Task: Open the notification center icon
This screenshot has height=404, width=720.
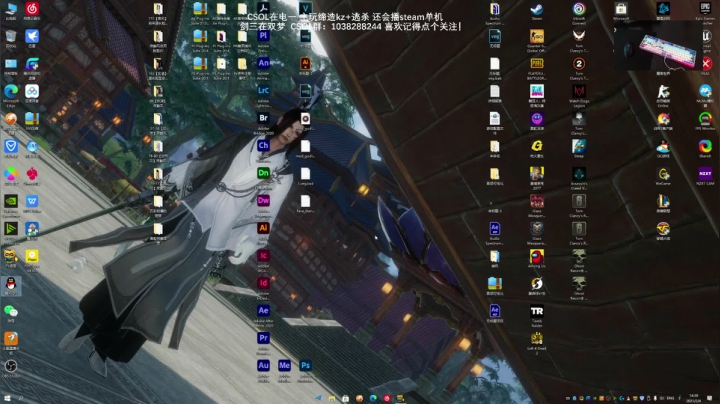Action: click(710, 398)
